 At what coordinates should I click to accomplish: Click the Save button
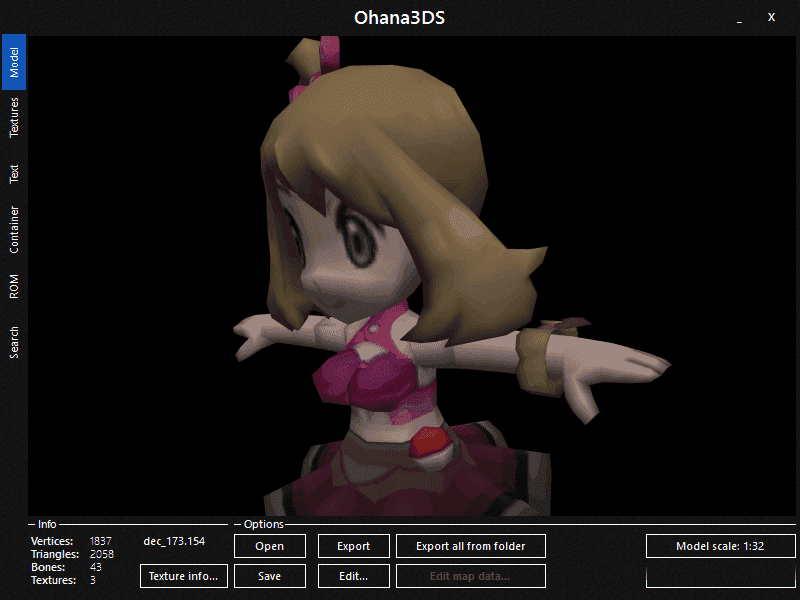(x=270, y=576)
